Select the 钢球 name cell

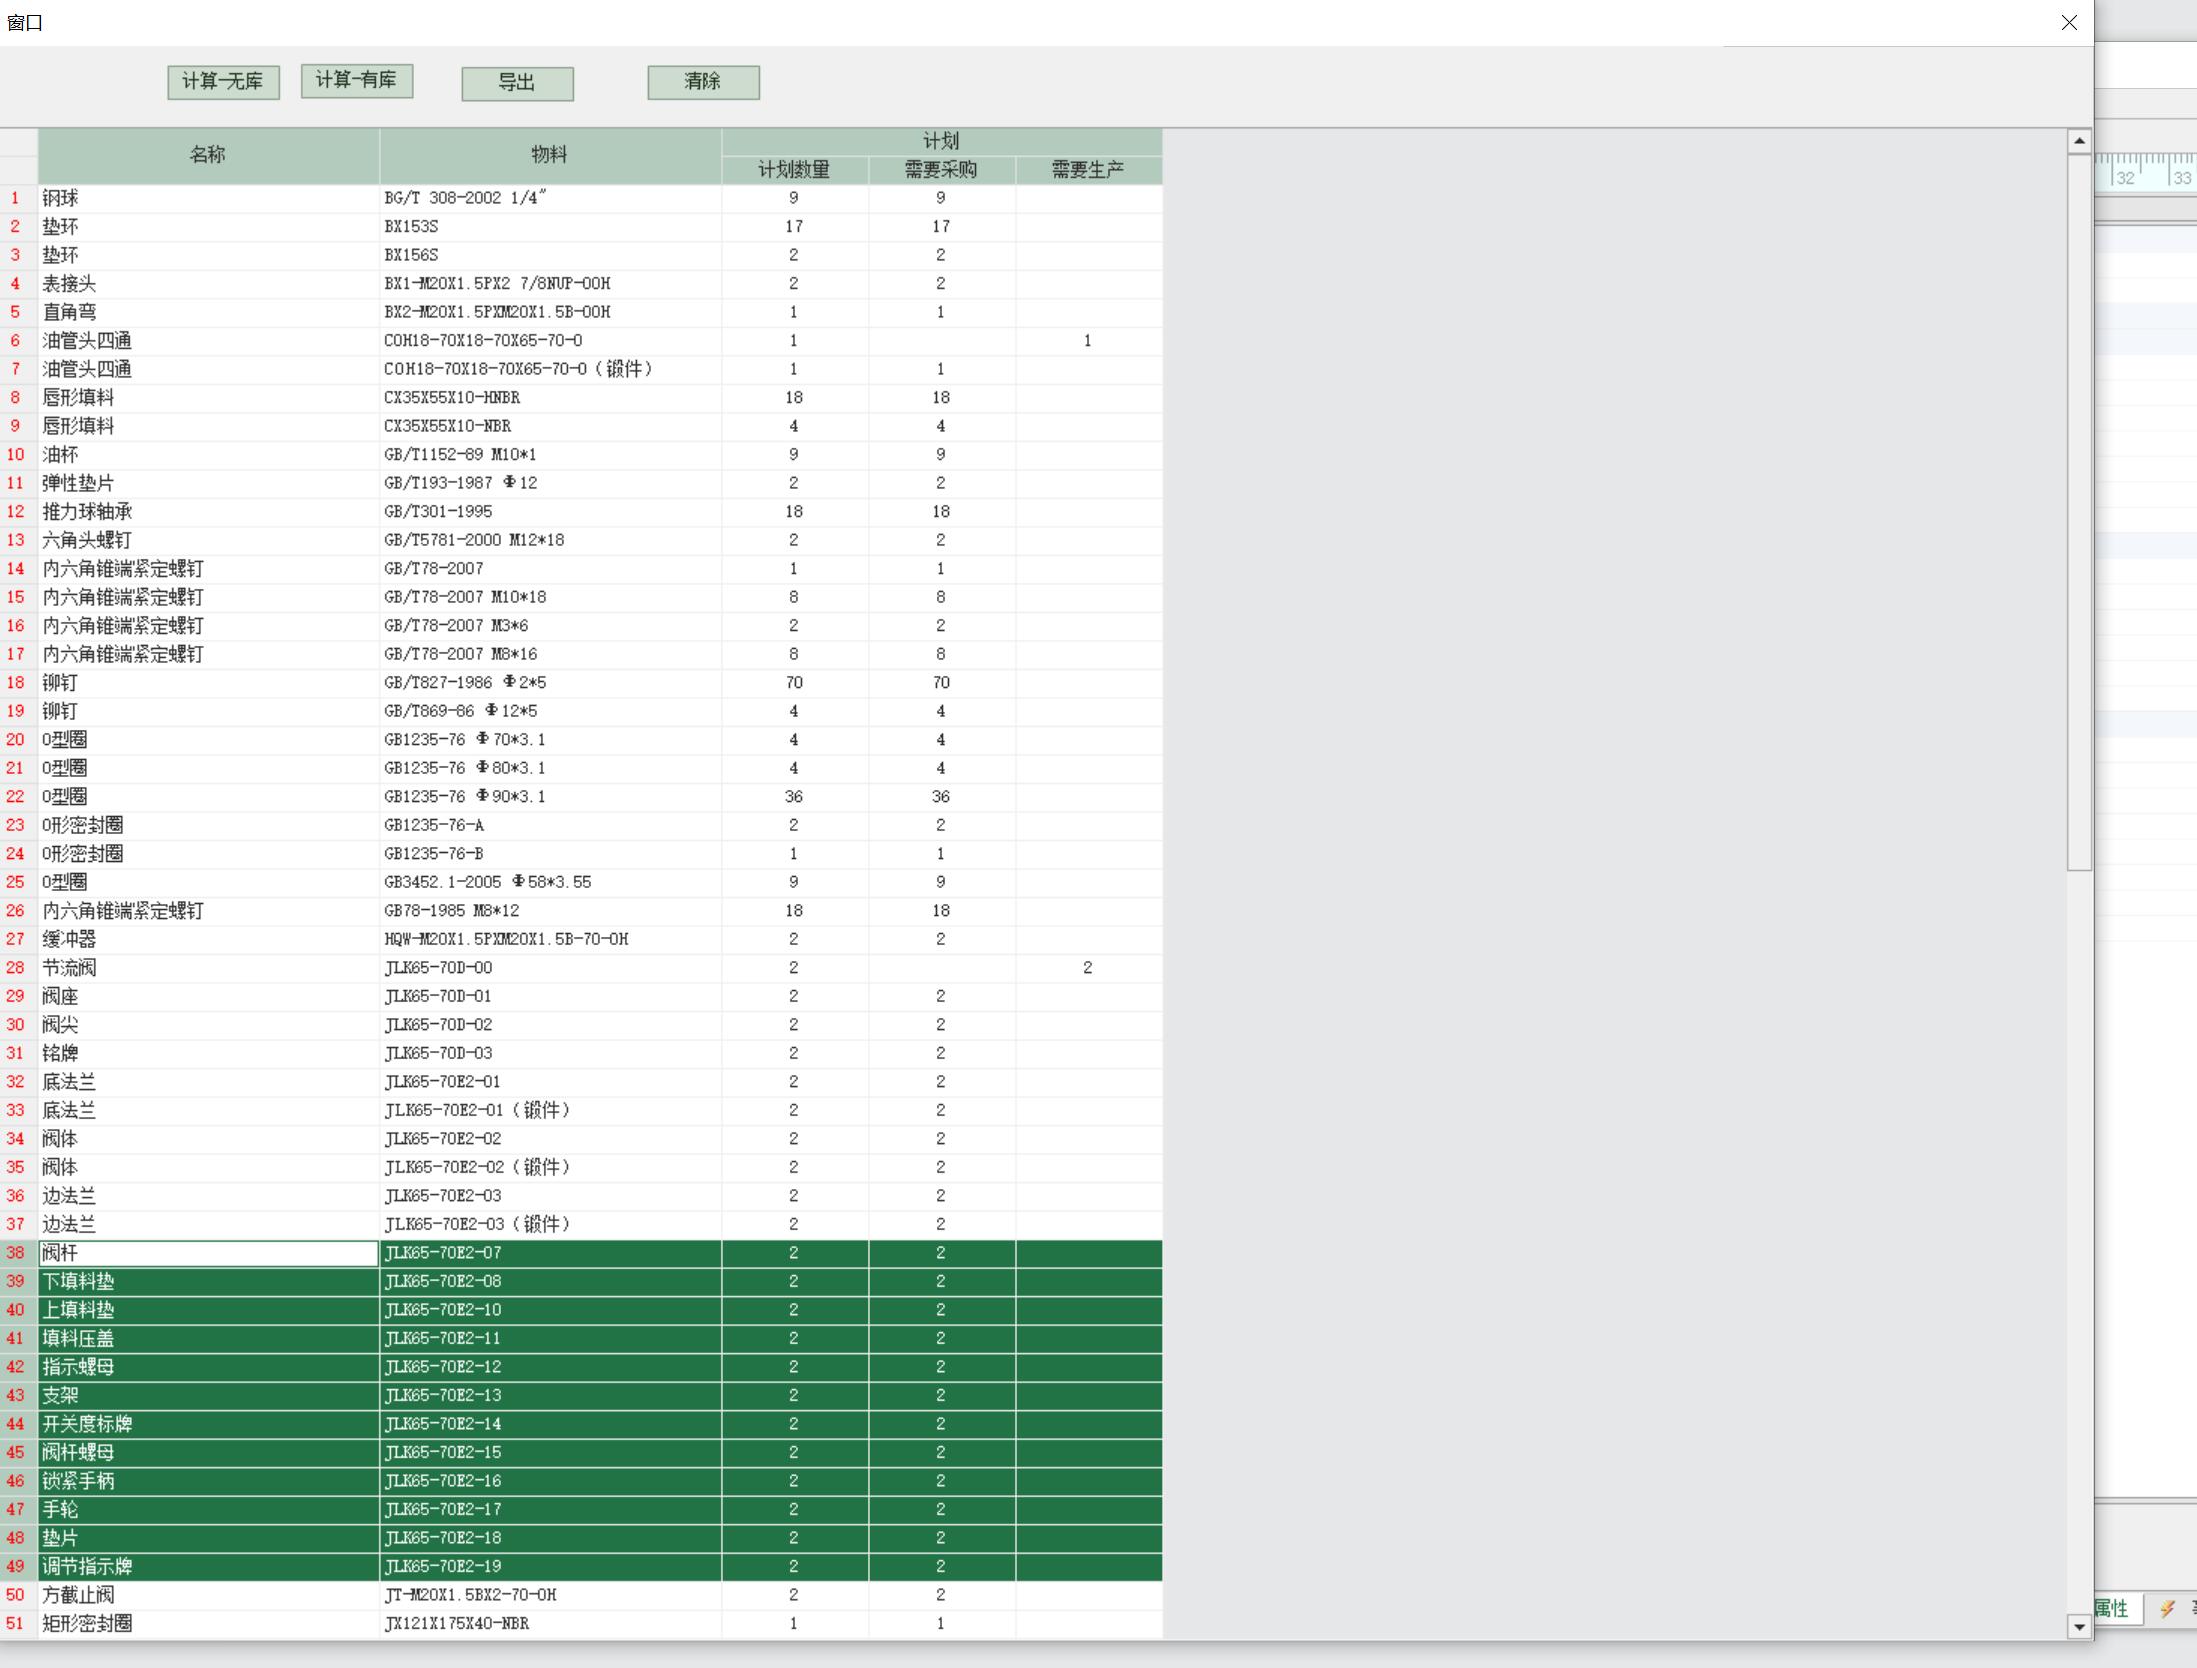208,198
